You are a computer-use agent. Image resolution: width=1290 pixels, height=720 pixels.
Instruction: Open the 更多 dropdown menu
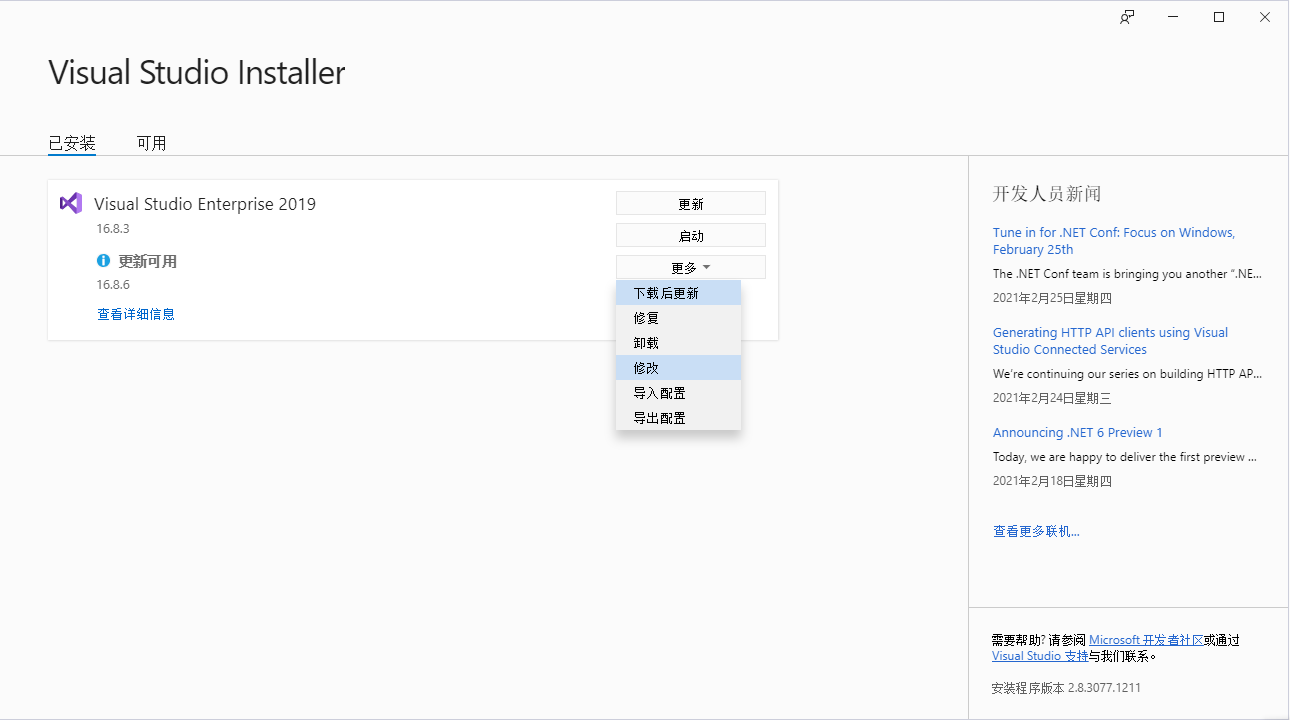(x=690, y=266)
